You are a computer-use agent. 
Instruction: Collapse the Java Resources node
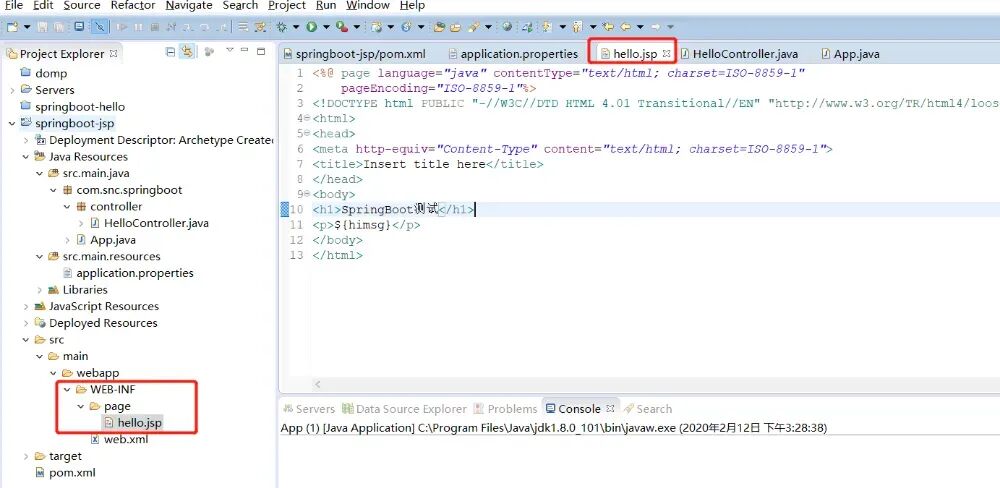pos(26,156)
